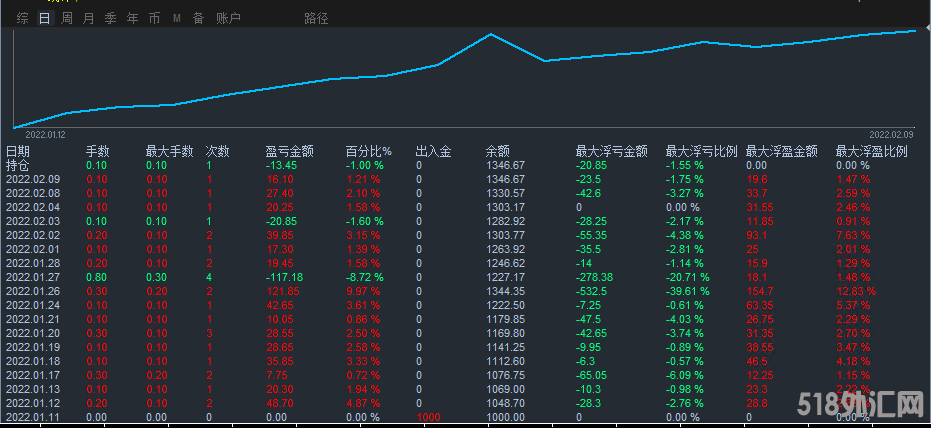Sort by the 日期 date column header
931x428 pixels.
(x=18, y=152)
